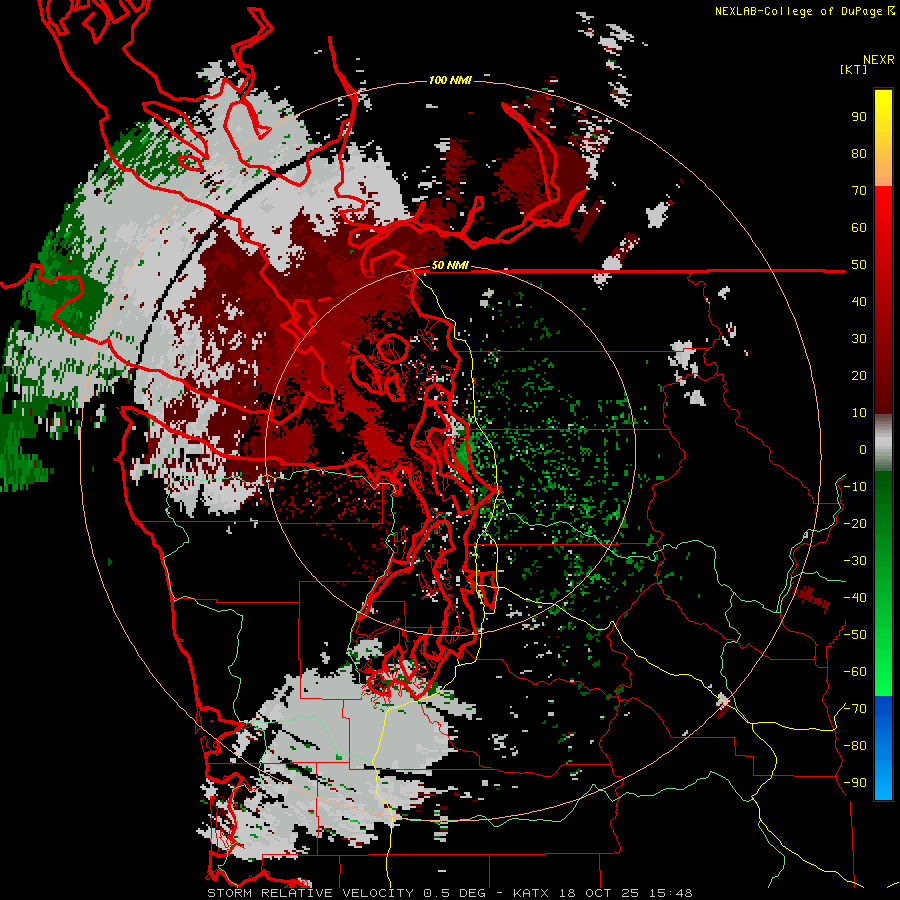Viewport: 900px width, 900px height.
Task: Click the 50 NMI range ring label
Action: coord(450,265)
